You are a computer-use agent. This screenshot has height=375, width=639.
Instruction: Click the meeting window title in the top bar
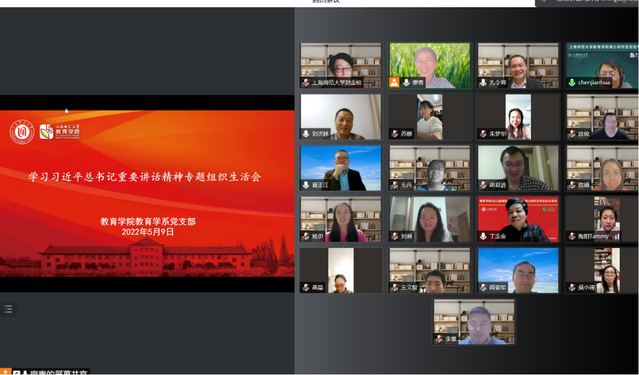tap(326, 2)
